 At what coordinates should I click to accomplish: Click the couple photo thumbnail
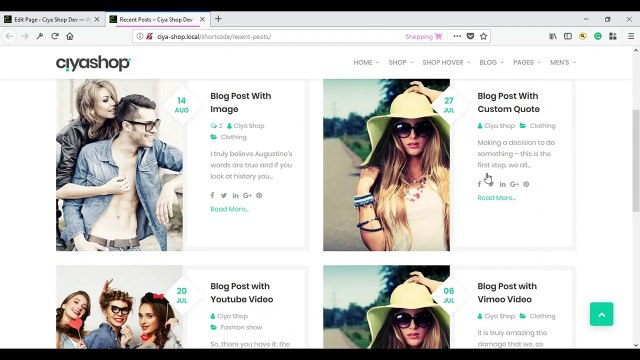click(x=119, y=165)
